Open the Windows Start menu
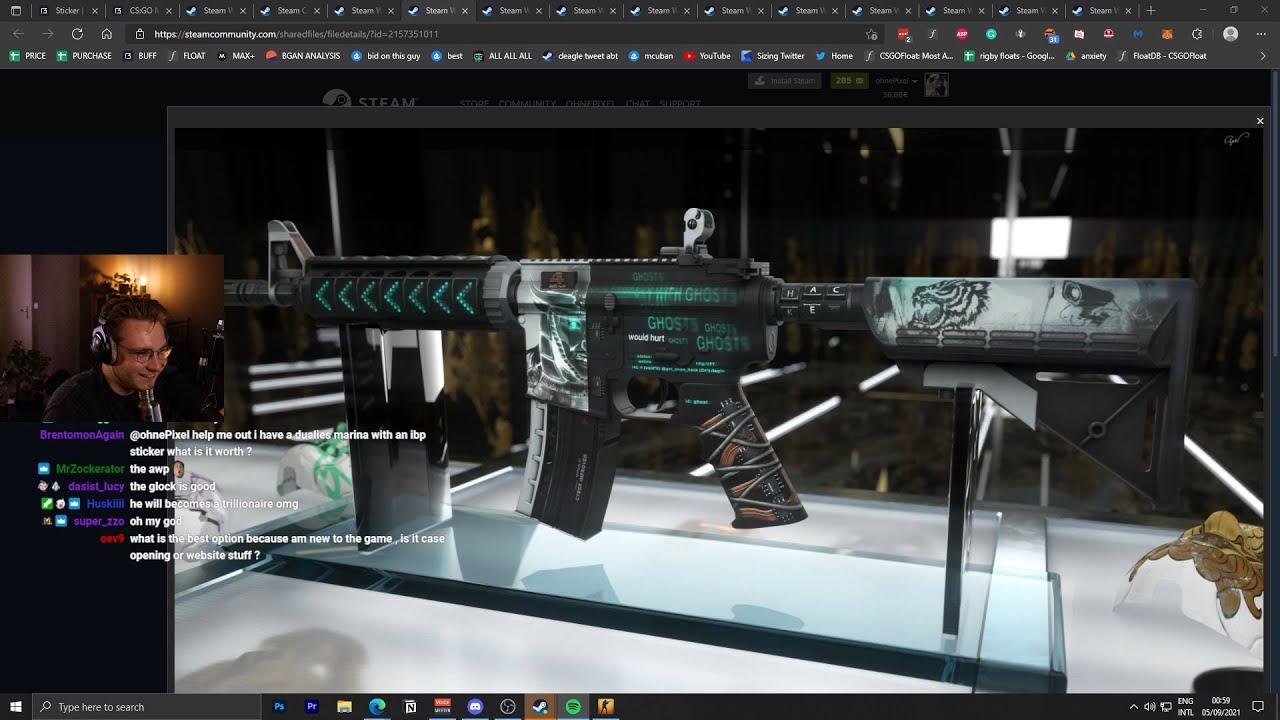Image resolution: width=1280 pixels, height=720 pixels. pos(15,707)
